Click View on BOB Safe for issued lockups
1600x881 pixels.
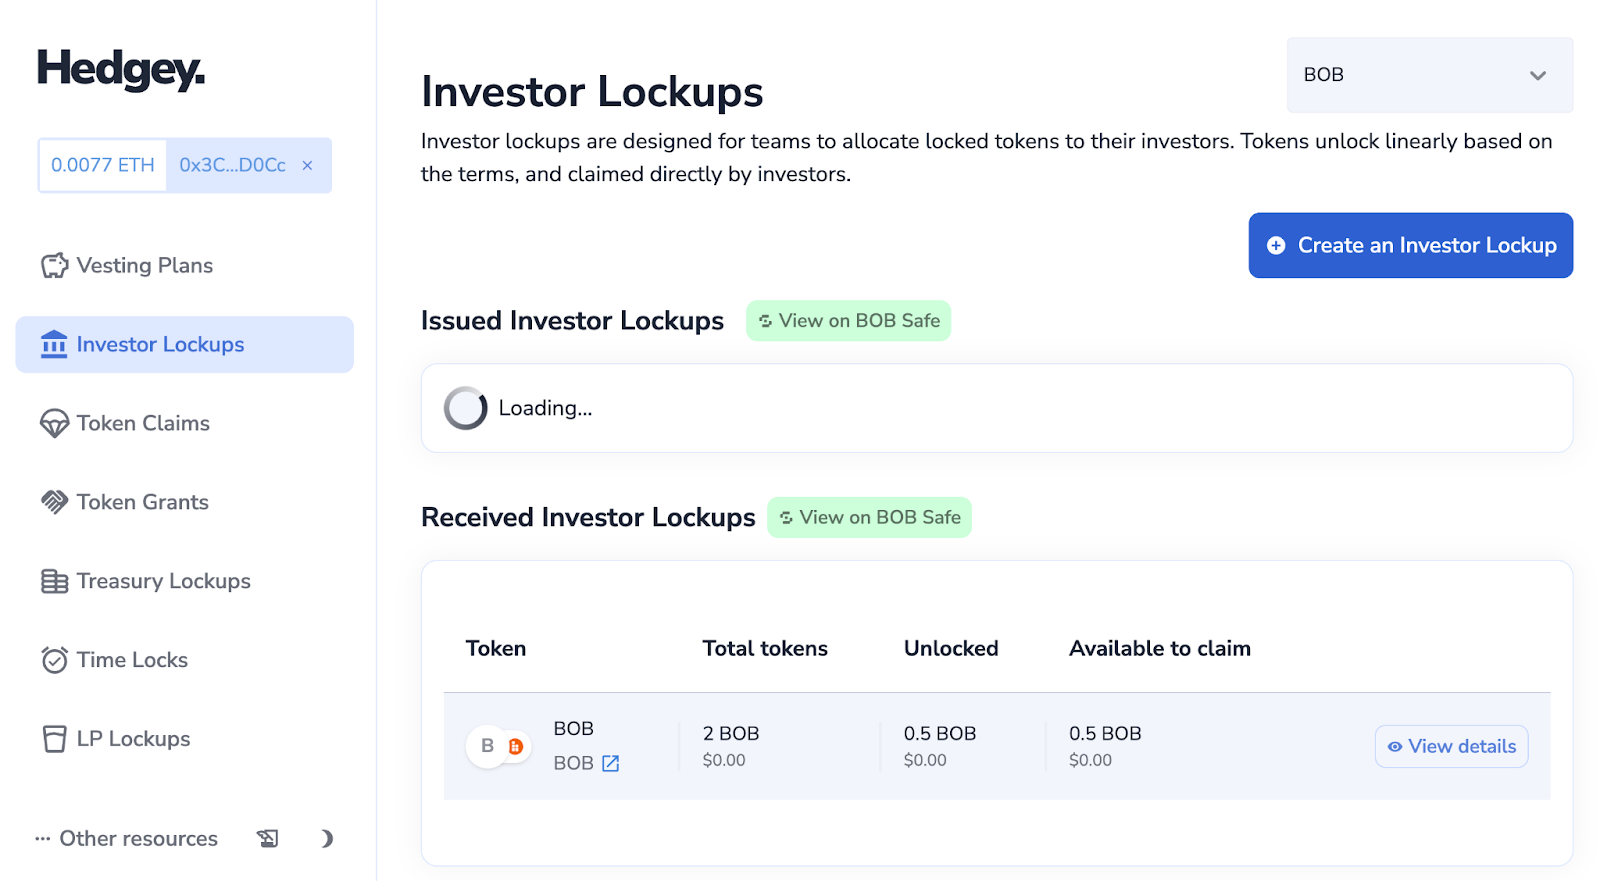coord(848,321)
